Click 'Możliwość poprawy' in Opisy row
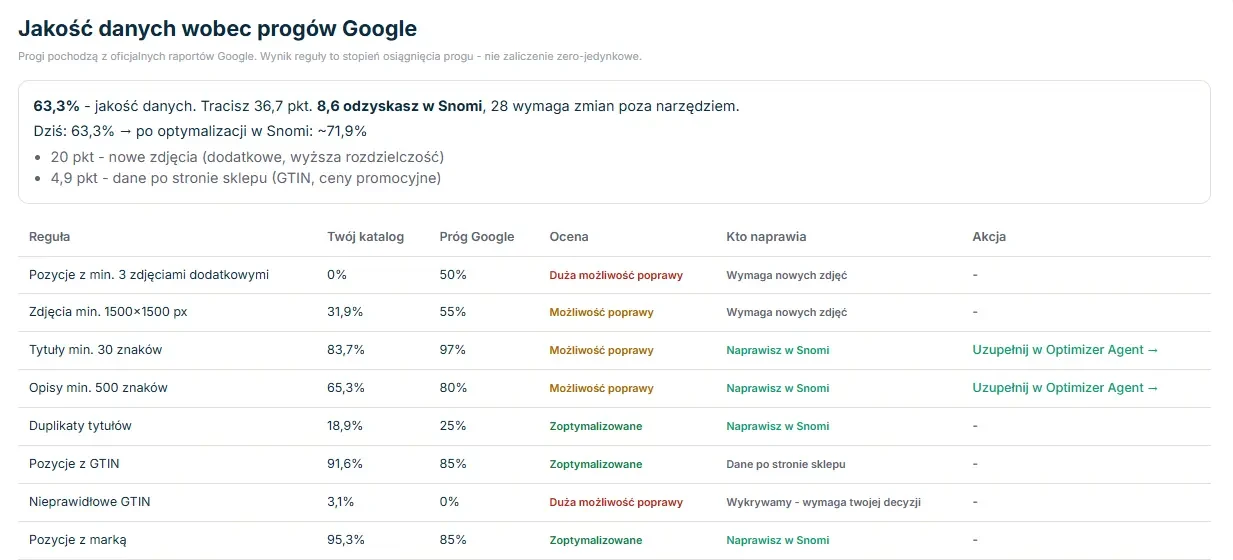The height and width of the screenshot is (560, 1233). click(601, 388)
